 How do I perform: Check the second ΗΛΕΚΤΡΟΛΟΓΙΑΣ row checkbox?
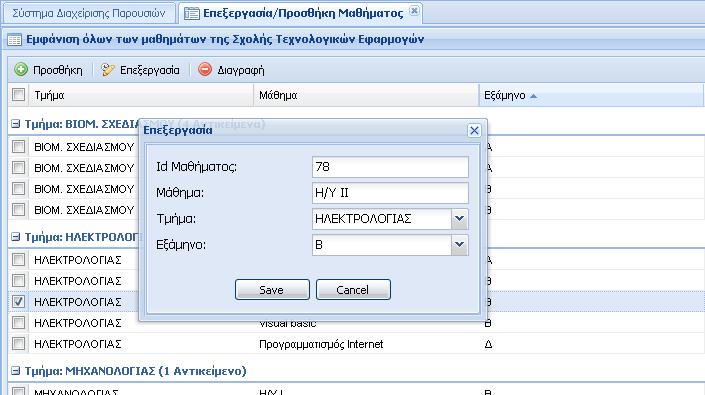point(18,280)
